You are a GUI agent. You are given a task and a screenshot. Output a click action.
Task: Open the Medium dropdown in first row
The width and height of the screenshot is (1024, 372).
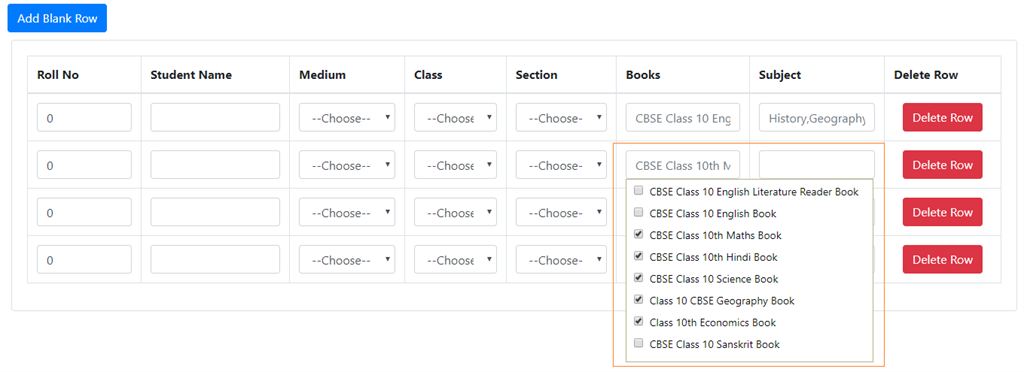tap(347, 117)
